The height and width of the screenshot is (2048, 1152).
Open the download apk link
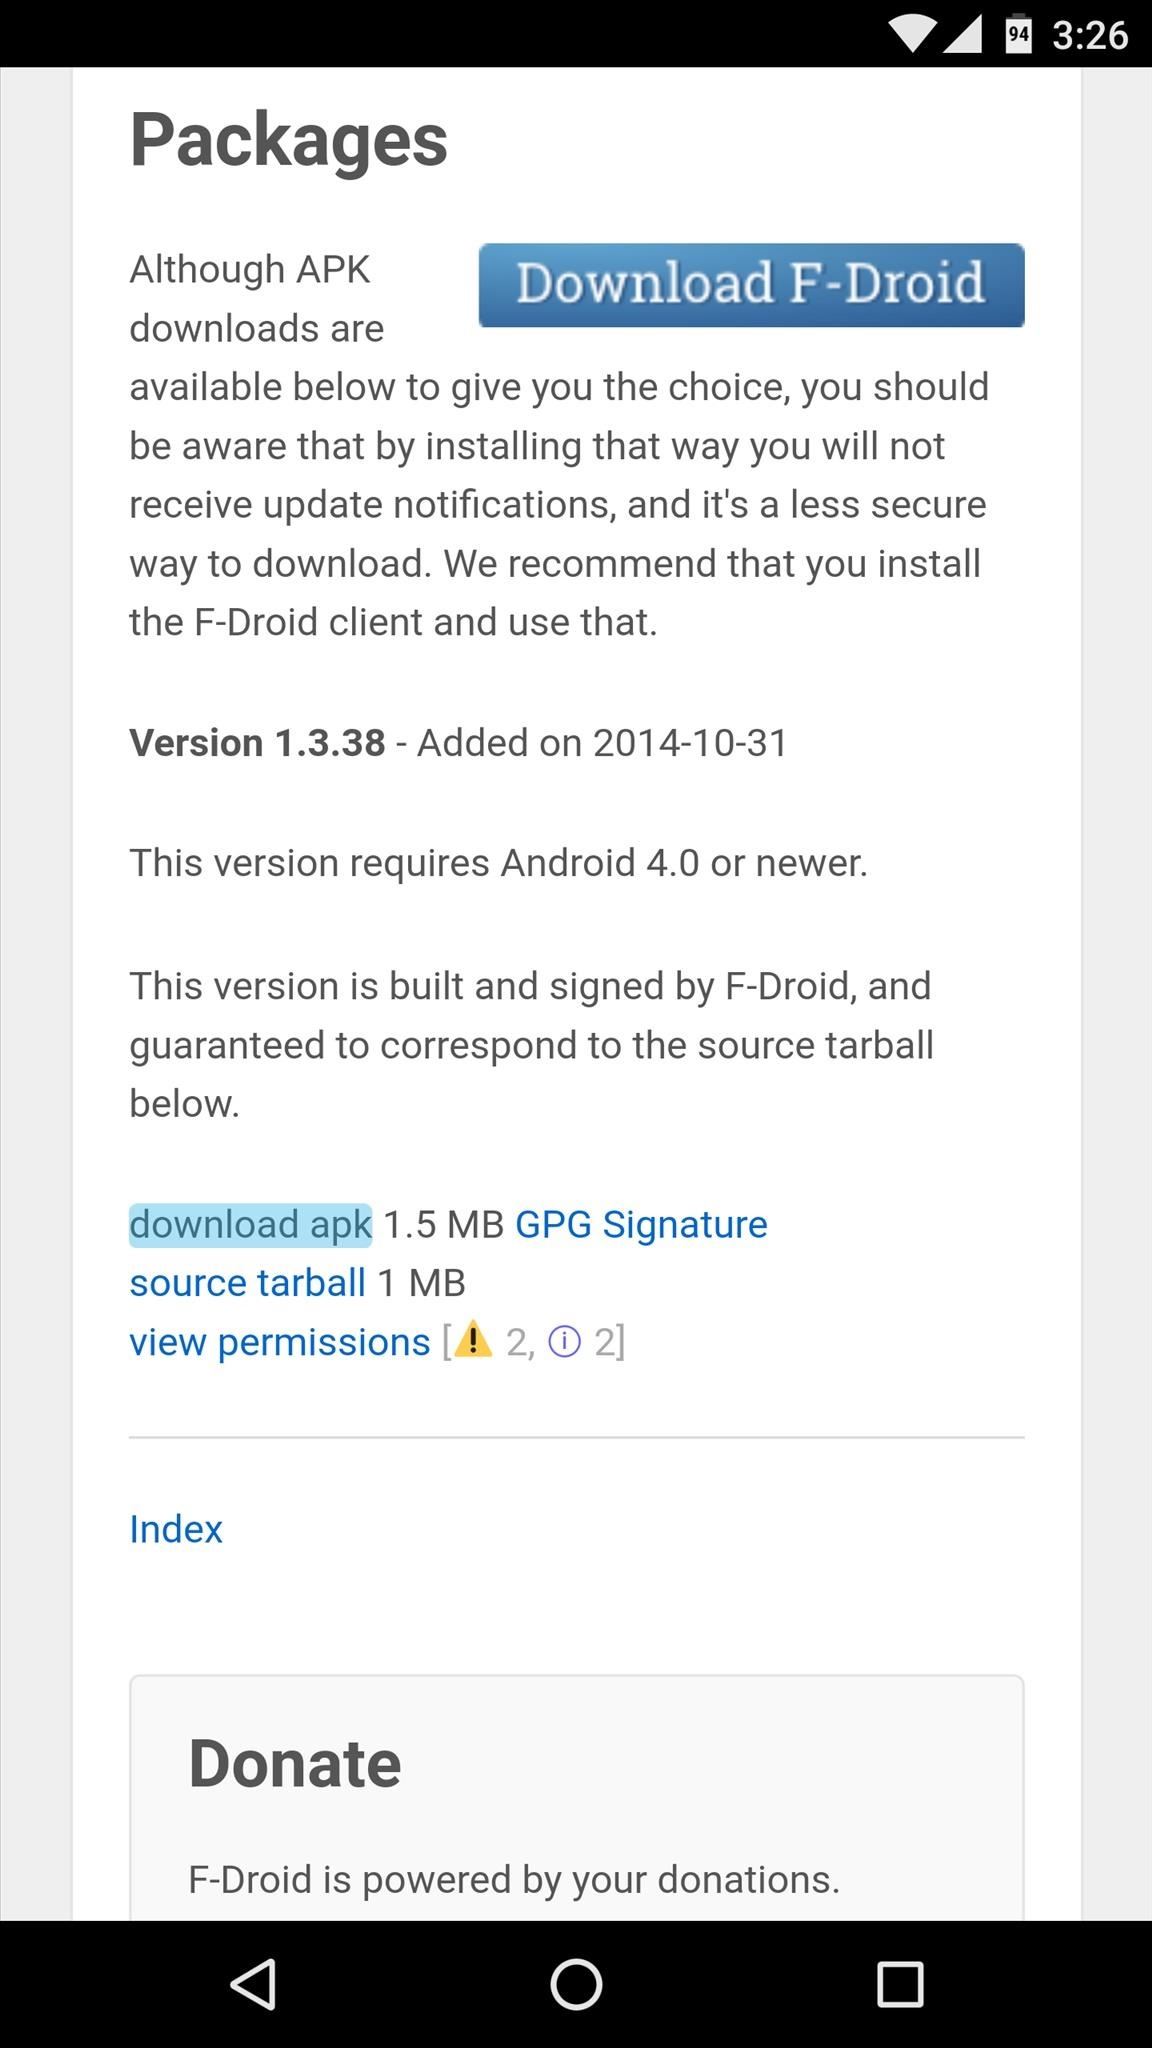(x=250, y=1225)
